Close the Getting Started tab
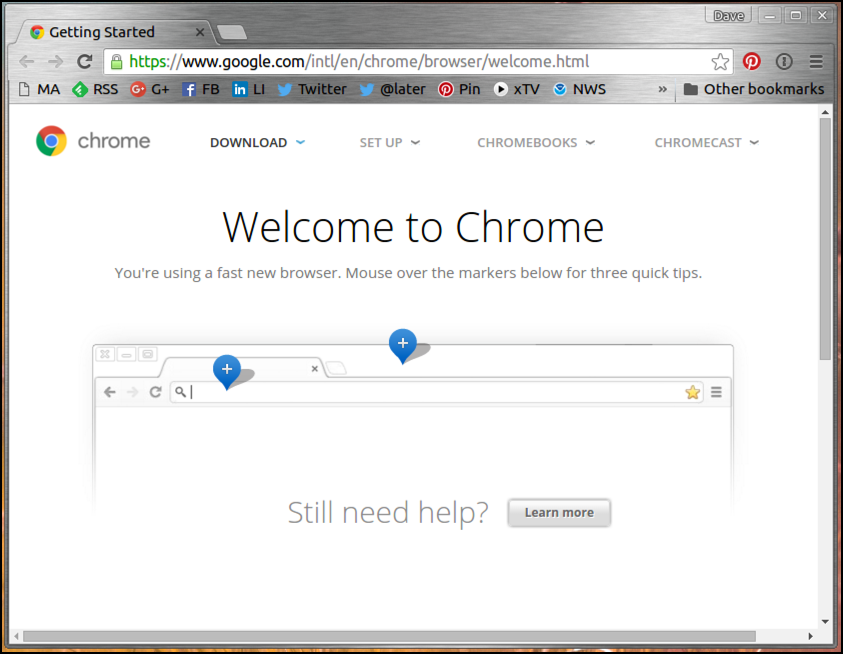Image resolution: width=843 pixels, height=654 pixels. coord(199,32)
